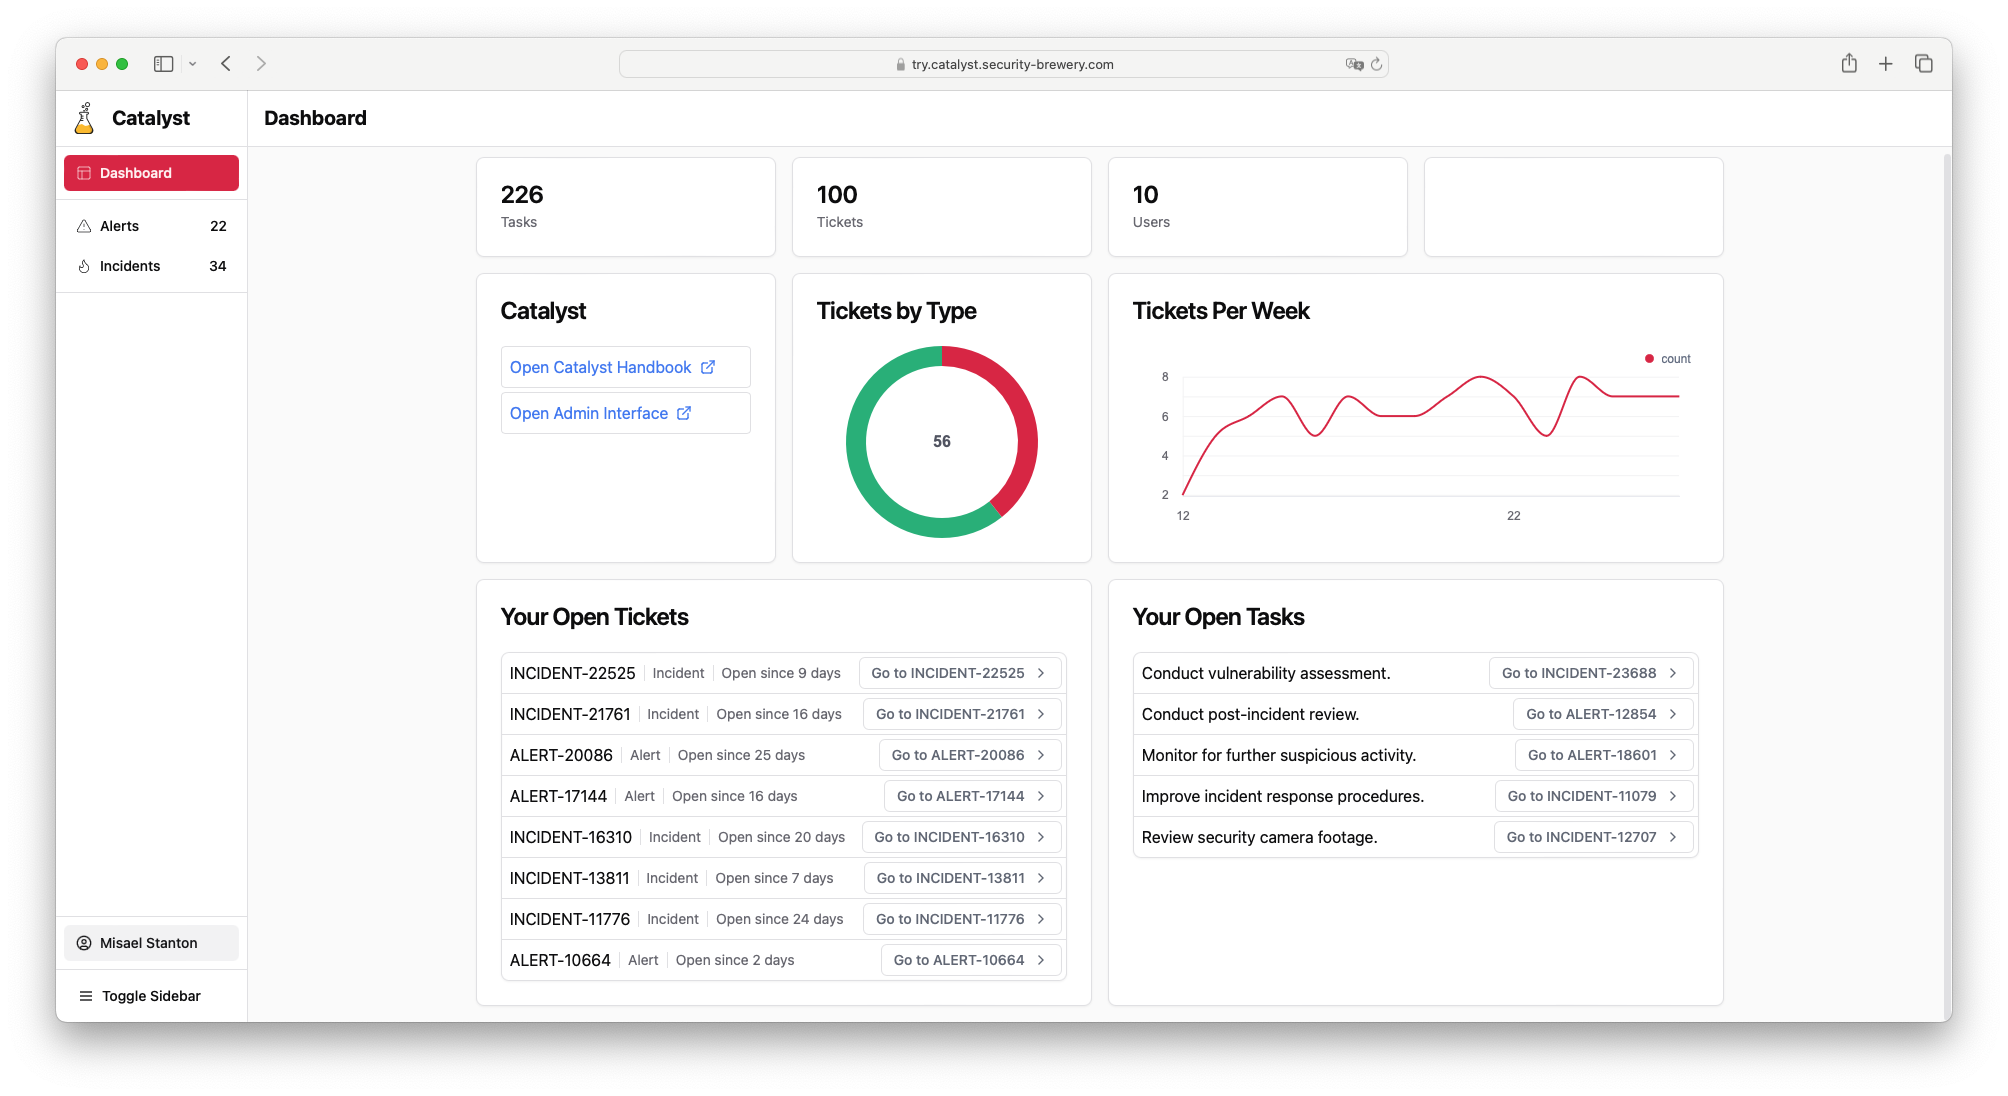Click the Go to INCIDENT-21761 button

tap(961, 714)
